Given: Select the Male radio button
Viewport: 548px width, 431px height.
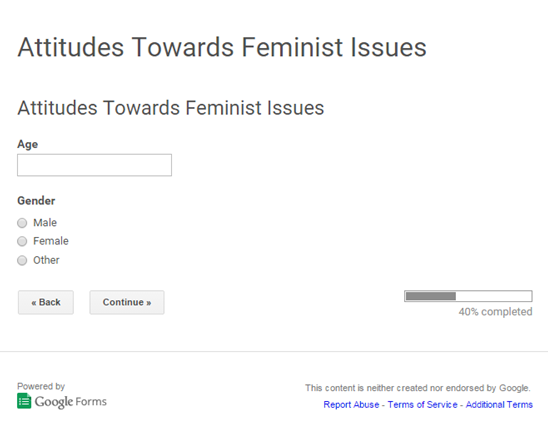Looking at the screenshot, I should pos(22,223).
